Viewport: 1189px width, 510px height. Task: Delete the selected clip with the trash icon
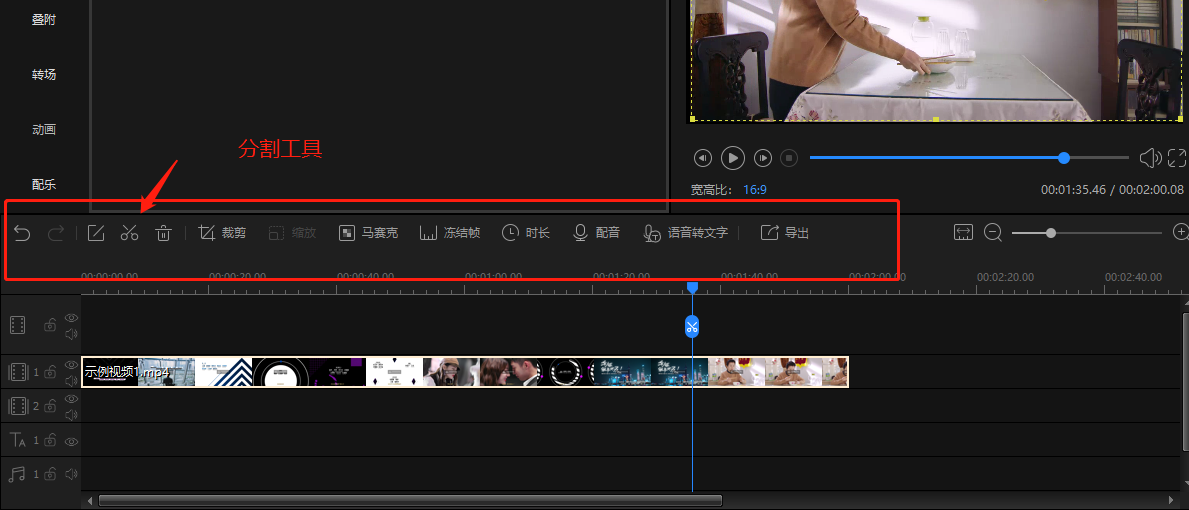coord(163,233)
